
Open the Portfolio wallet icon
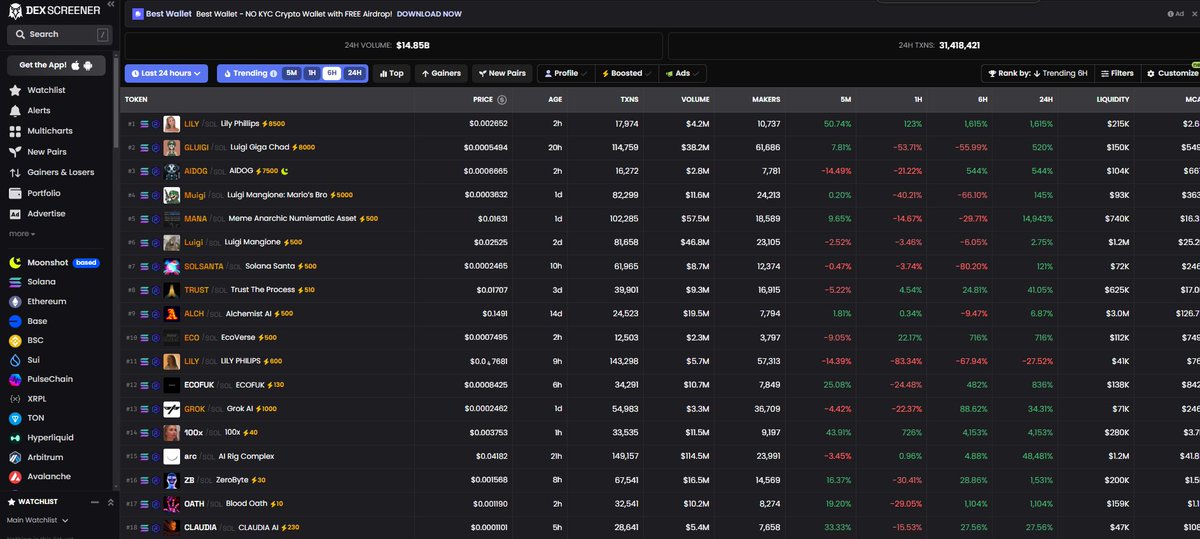tap(15, 193)
